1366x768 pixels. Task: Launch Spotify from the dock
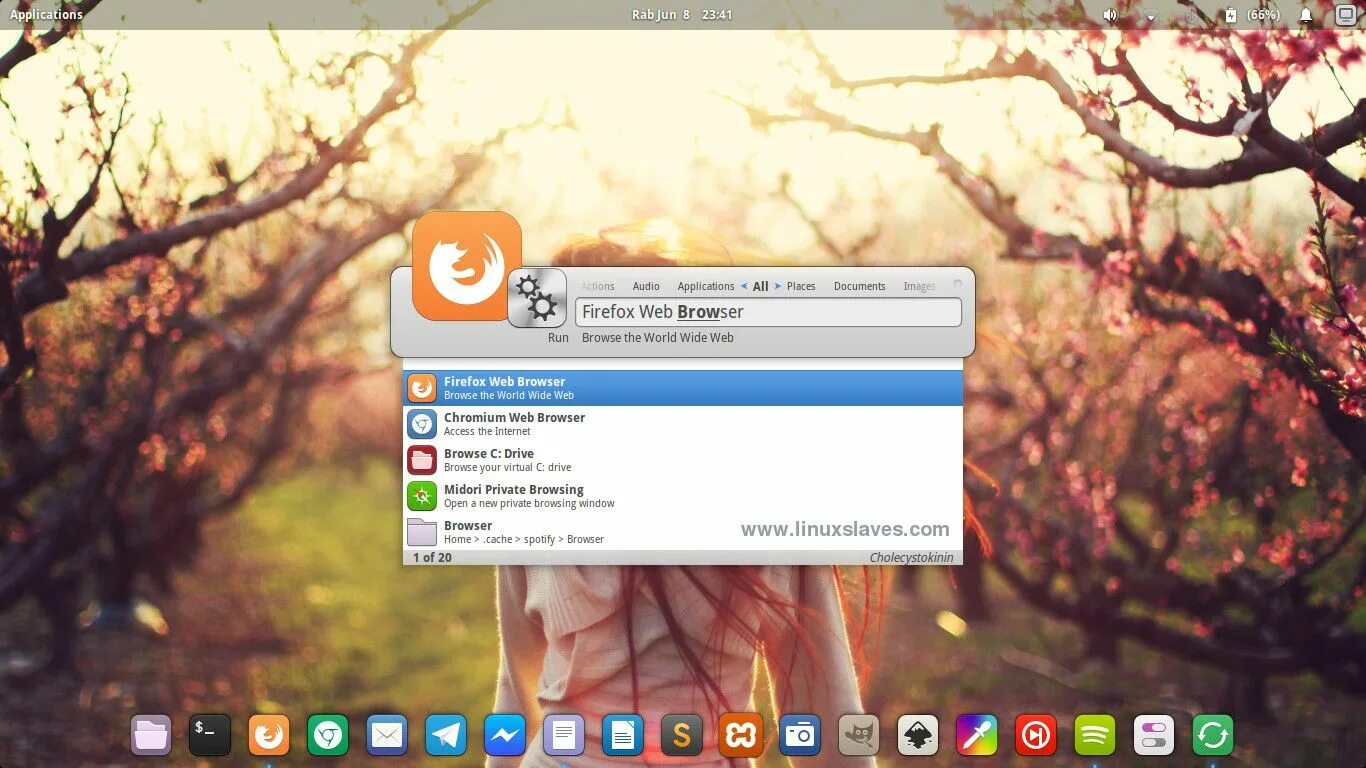point(1095,736)
